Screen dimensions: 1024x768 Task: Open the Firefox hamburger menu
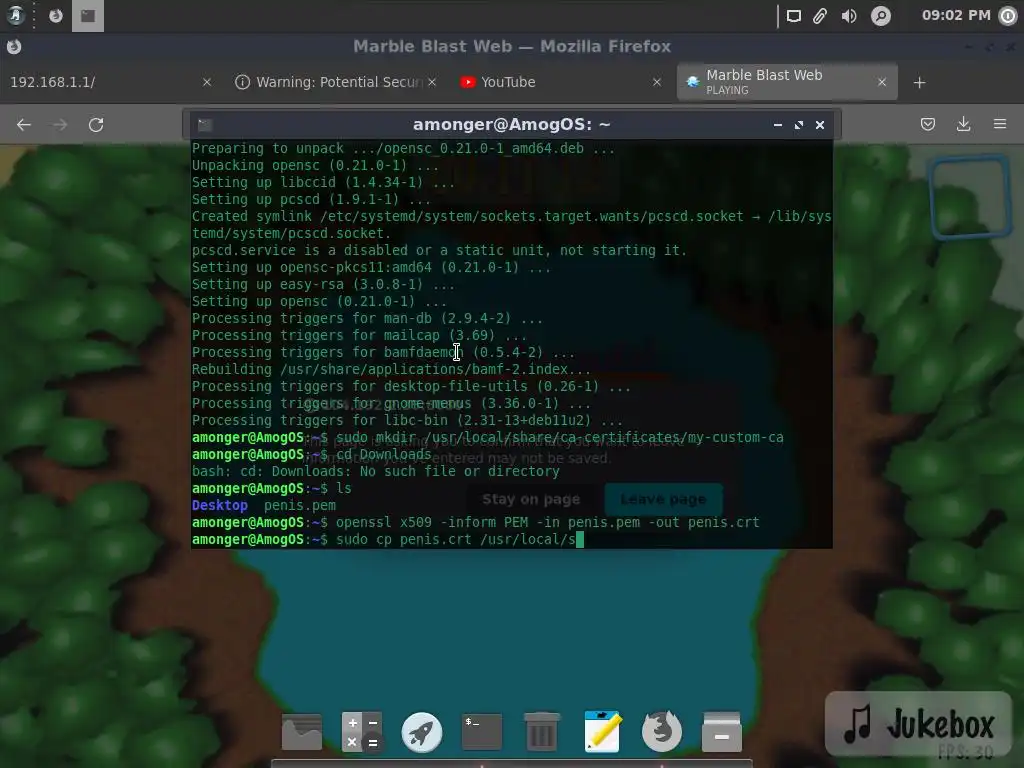pyautogui.click(x=1000, y=124)
